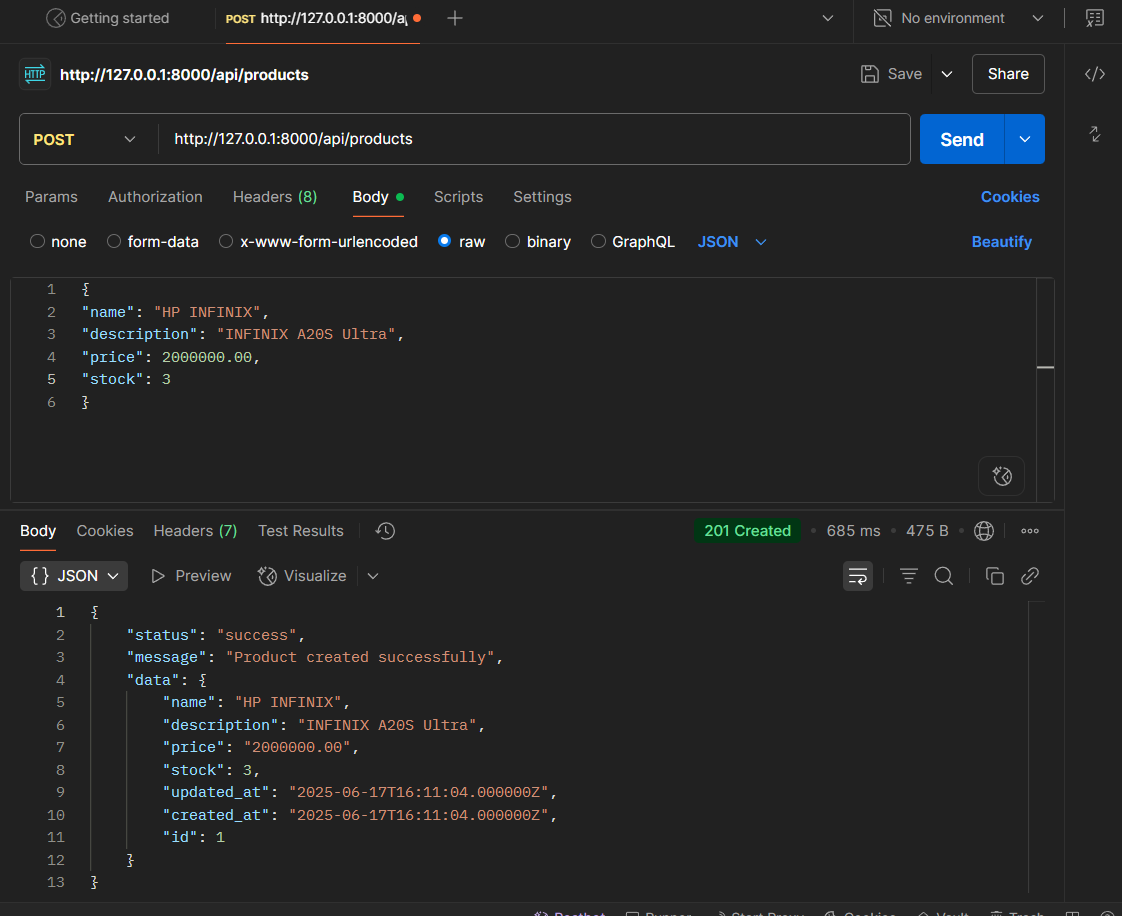The width and height of the screenshot is (1122, 916).
Task: Click the network globe icon
Action: tap(984, 531)
